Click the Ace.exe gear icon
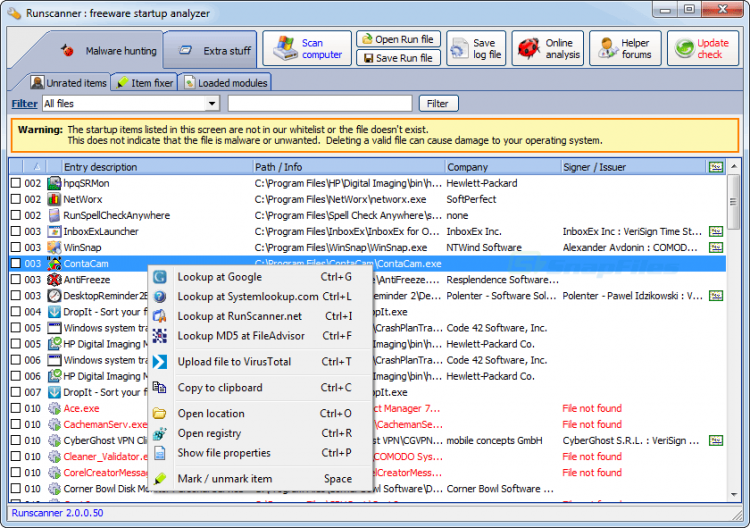 click(54, 408)
